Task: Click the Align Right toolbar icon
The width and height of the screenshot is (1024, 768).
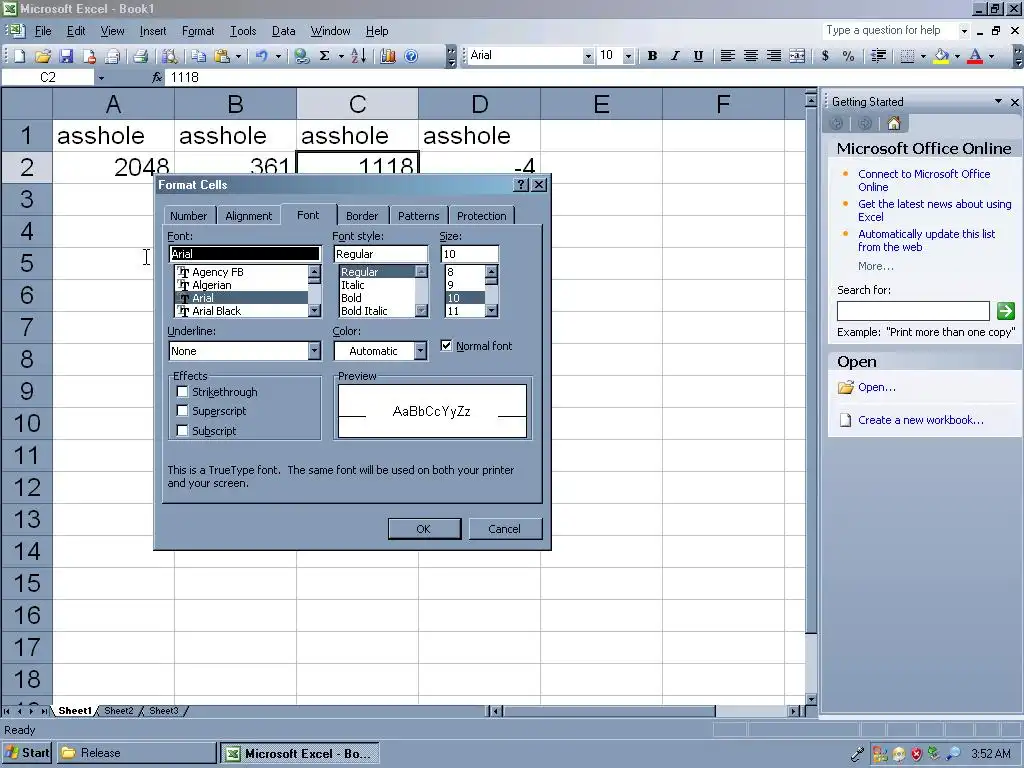Action: (x=774, y=56)
